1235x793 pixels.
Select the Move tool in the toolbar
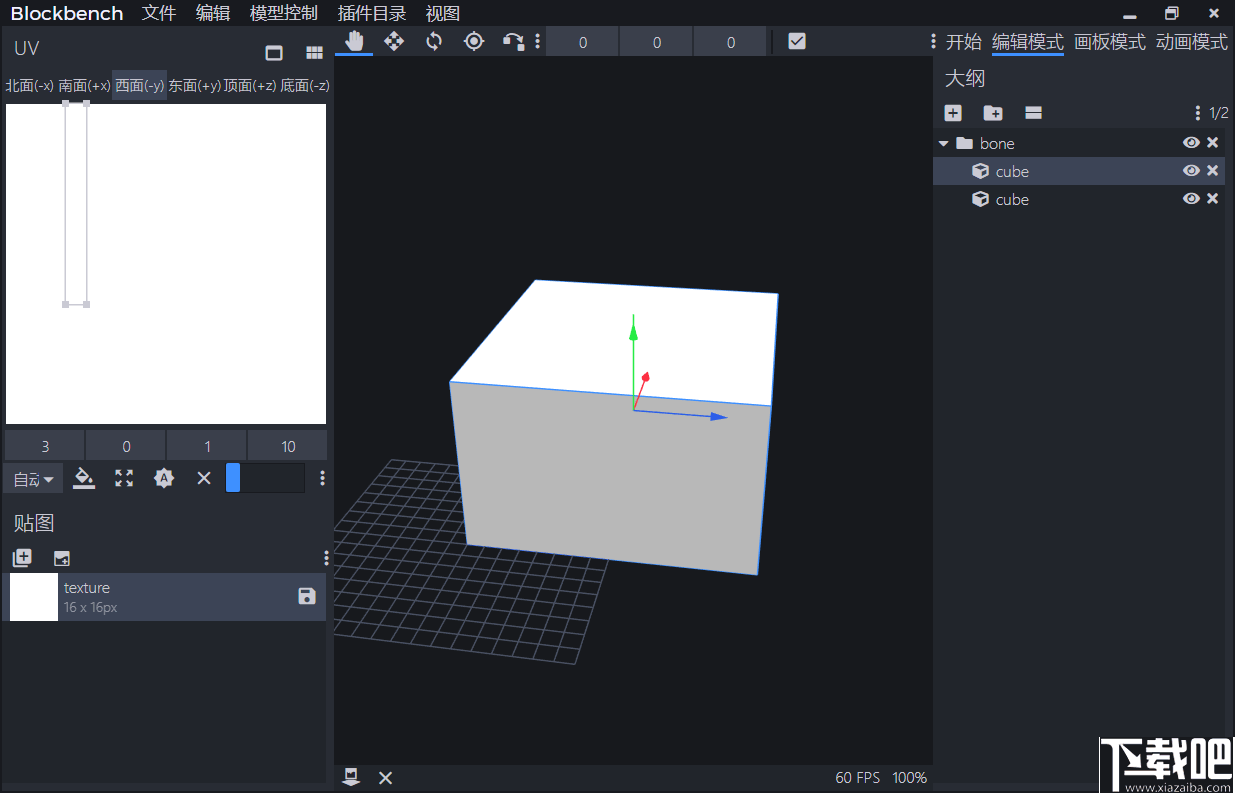click(x=394, y=41)
